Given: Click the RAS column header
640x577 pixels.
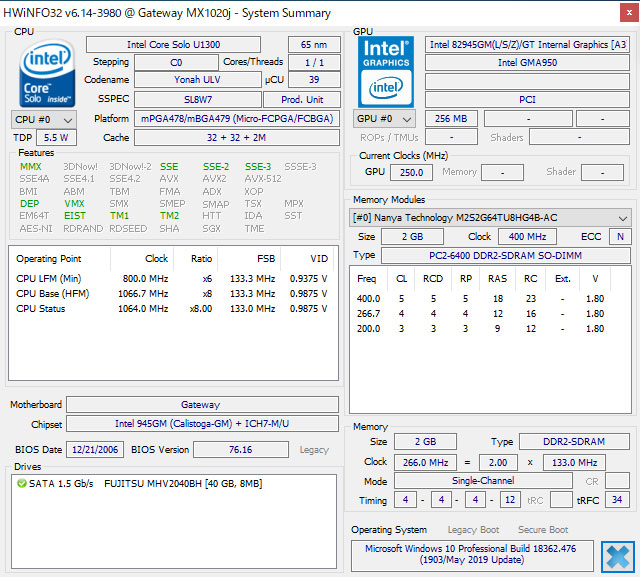Looking at the screenshot, I should tap(497, 279).
